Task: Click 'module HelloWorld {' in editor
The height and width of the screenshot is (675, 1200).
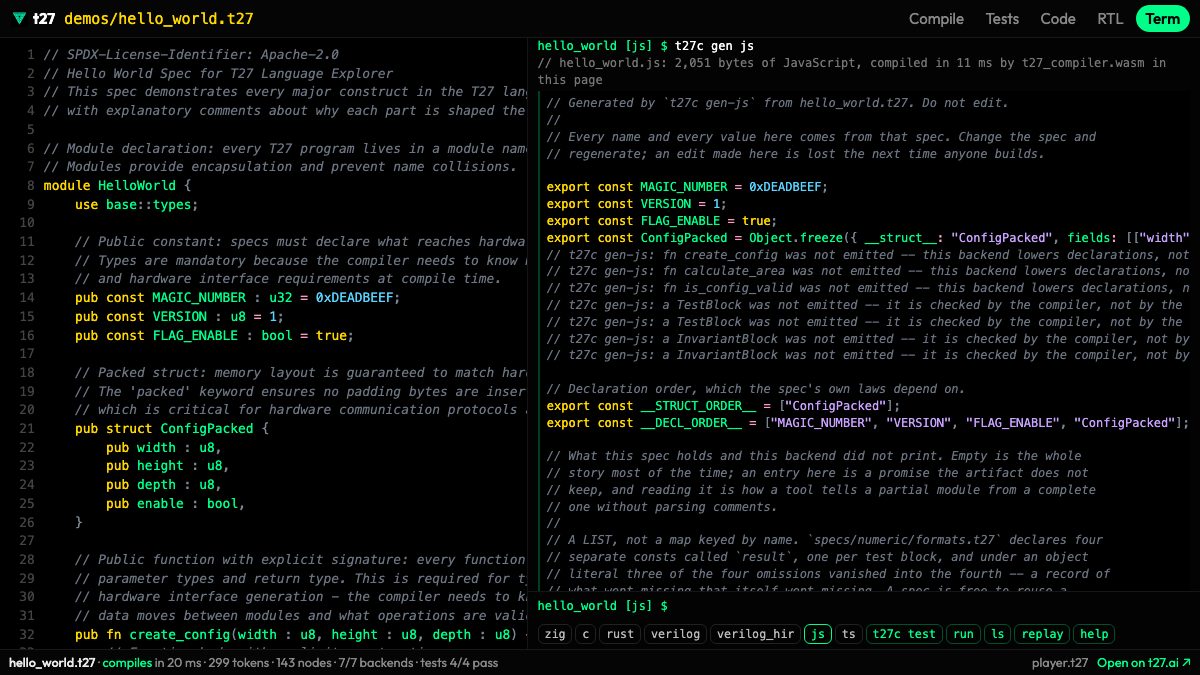Action: [118, 185]
